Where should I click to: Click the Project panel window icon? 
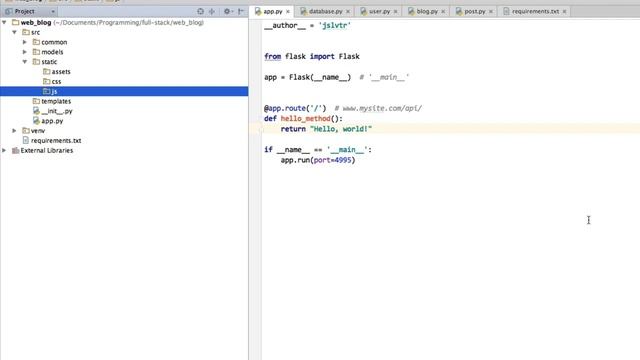(9, 11)
